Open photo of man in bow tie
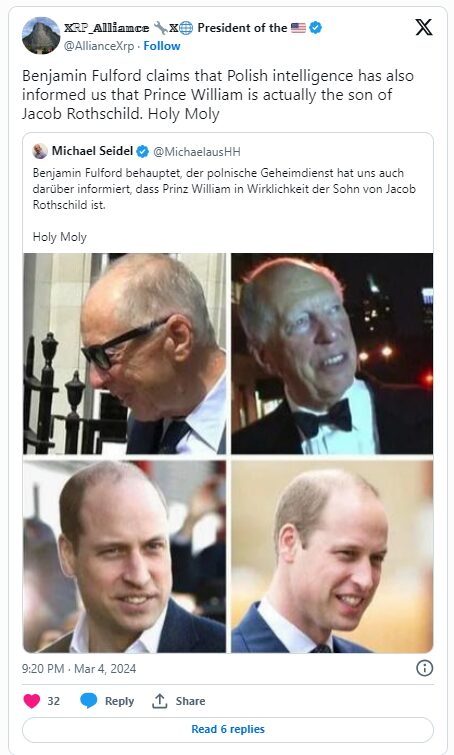 click(x=332, y=353)
